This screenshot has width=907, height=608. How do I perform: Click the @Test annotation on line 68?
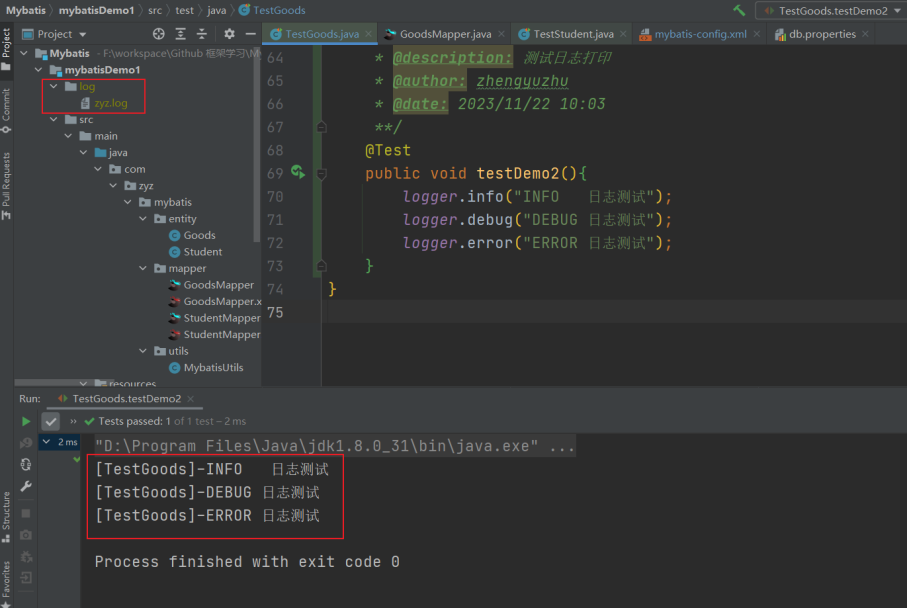pyautogui.click(x=388, y=150)
